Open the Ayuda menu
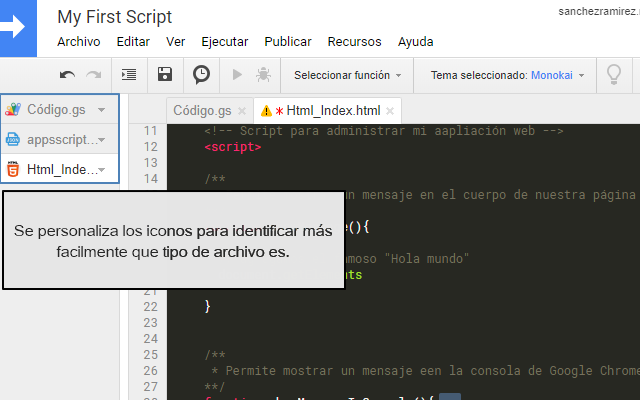This screenshot has width=640, height=400. [x=416, y=42]
